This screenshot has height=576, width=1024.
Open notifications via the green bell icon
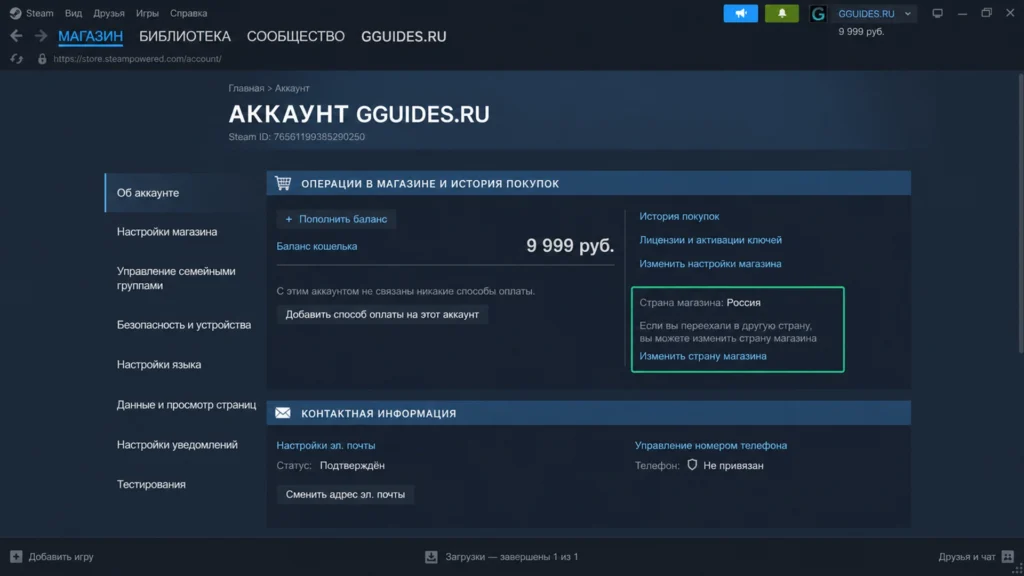pos(782,13)
